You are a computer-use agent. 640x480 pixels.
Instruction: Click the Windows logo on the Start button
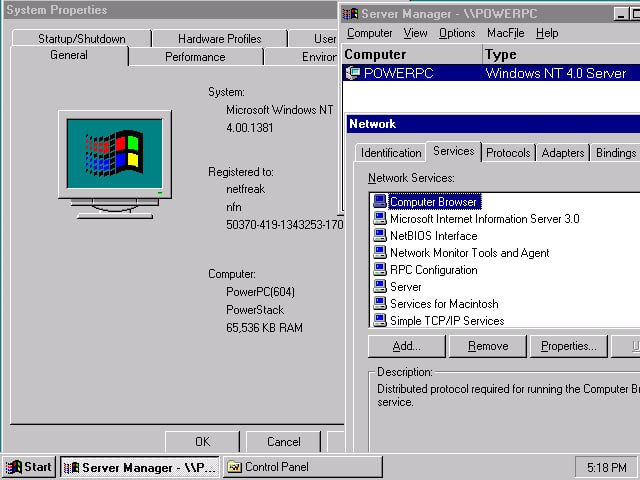click(14, 467)
